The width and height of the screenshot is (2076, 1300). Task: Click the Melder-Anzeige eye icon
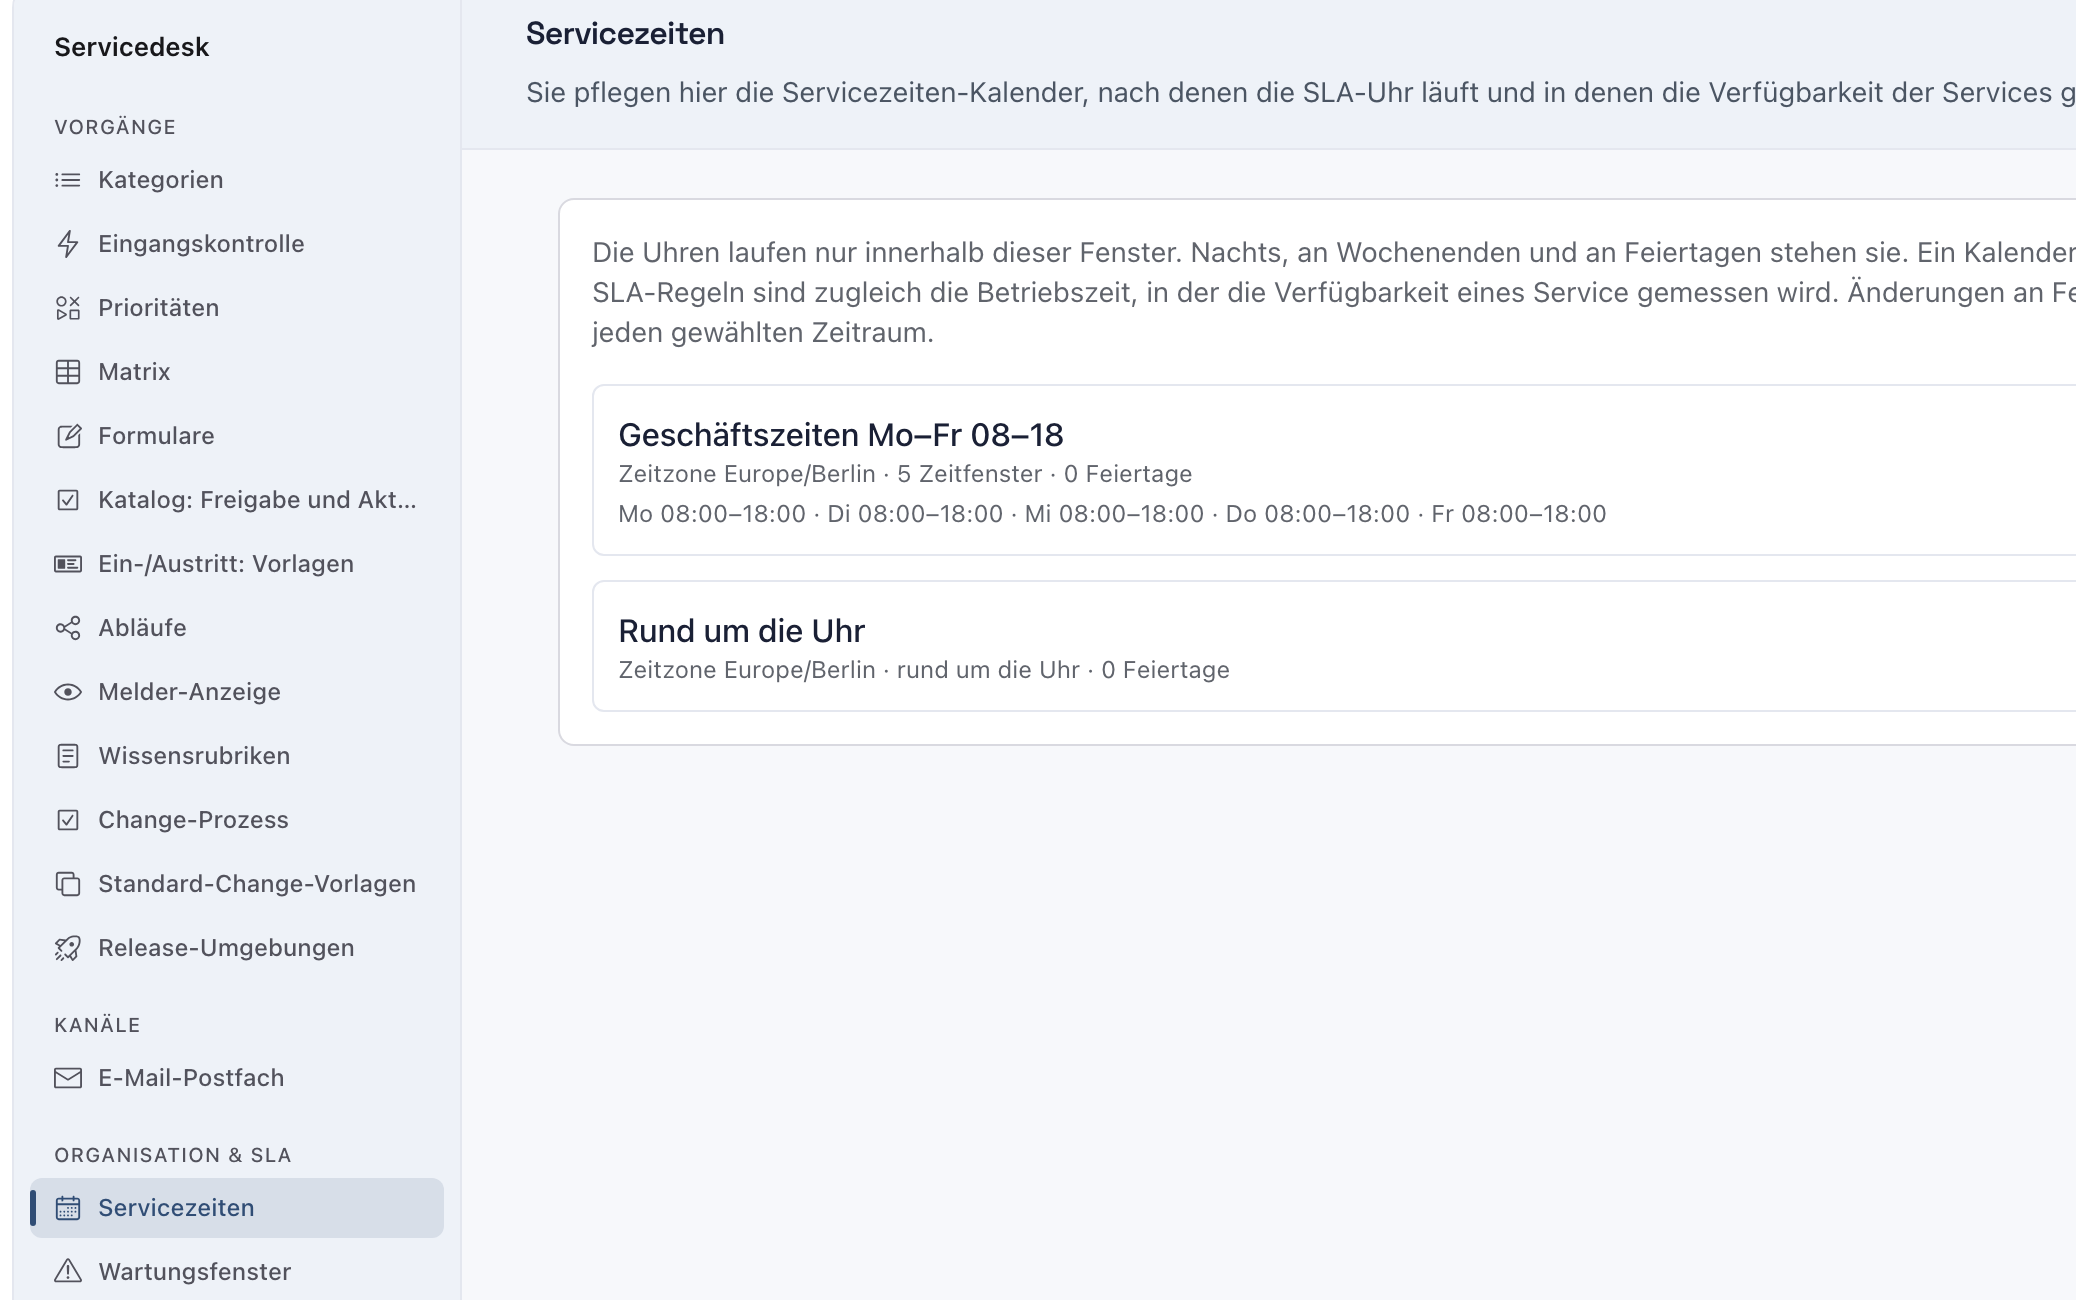[68, 692]
